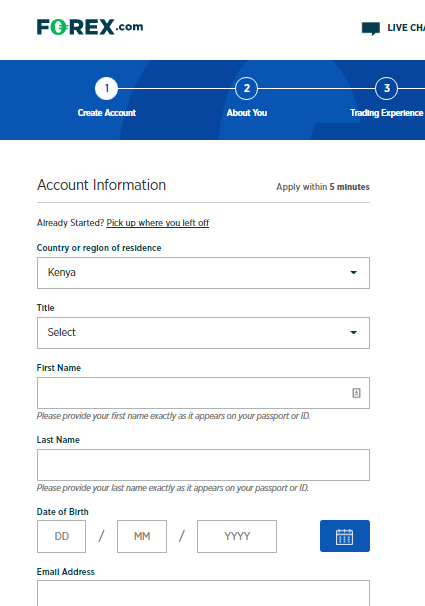
Task: Open the date picker calendar icon
Action: 345,536
